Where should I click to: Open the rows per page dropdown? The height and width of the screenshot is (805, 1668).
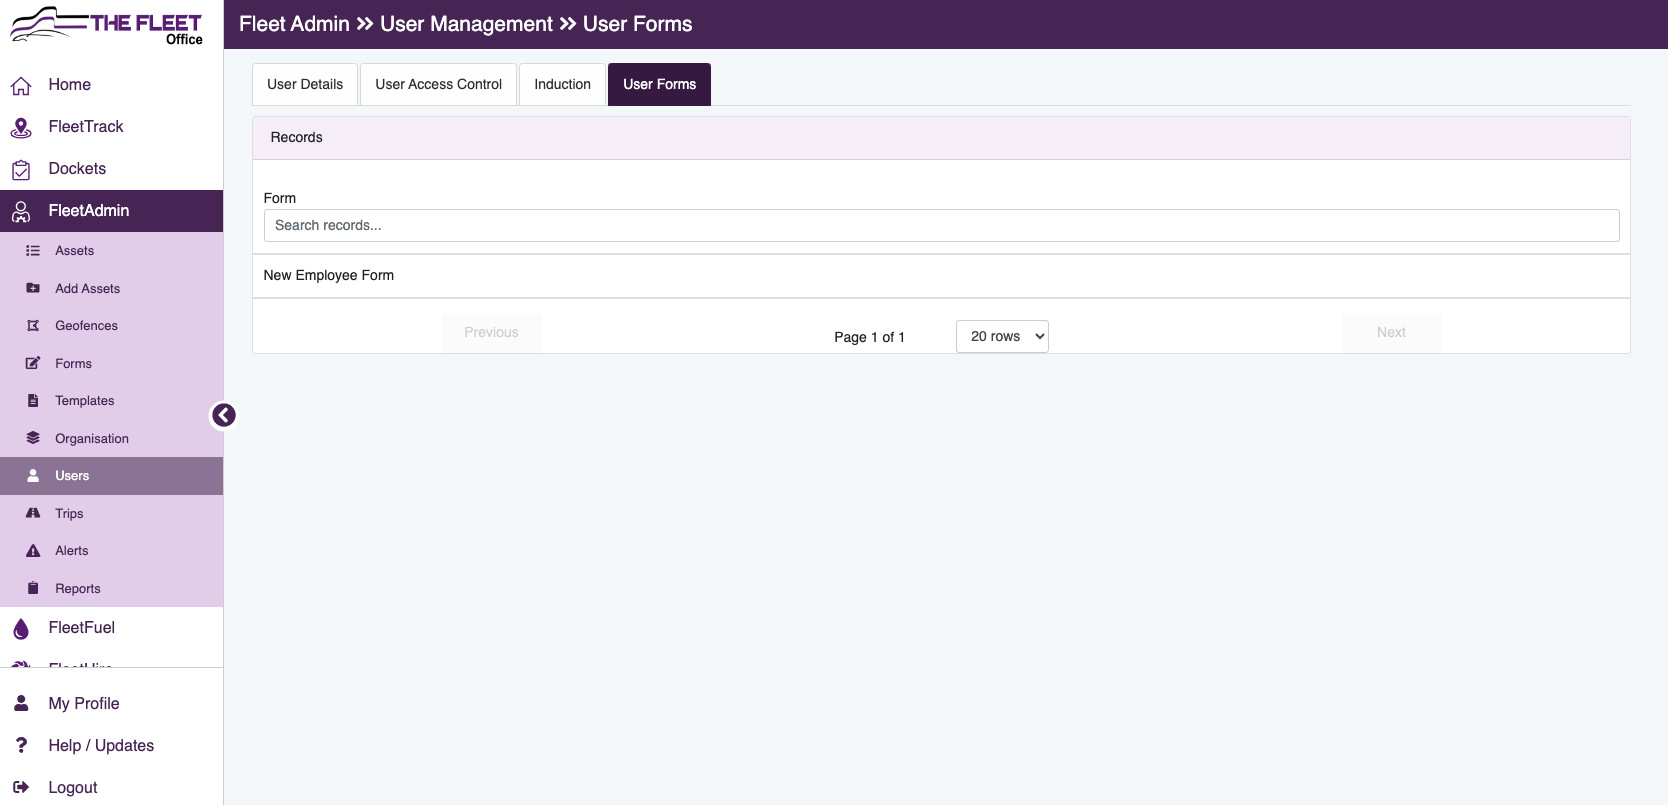pos(1002,336)
